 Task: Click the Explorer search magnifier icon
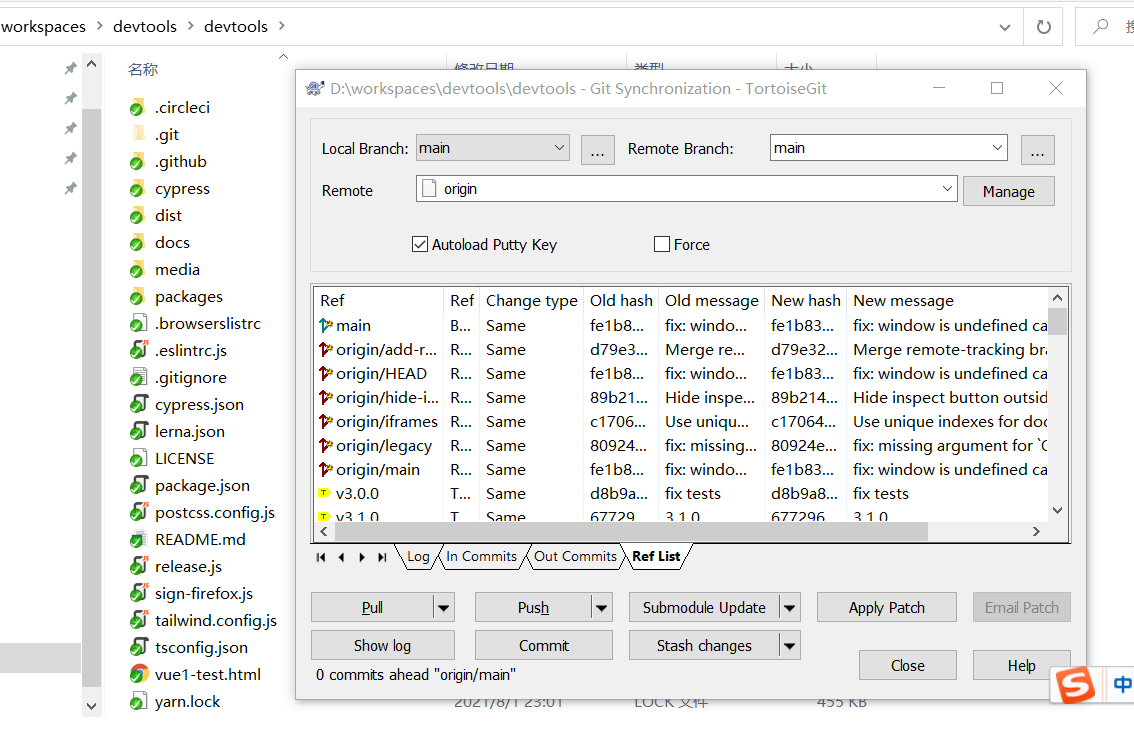(1100, 27)
